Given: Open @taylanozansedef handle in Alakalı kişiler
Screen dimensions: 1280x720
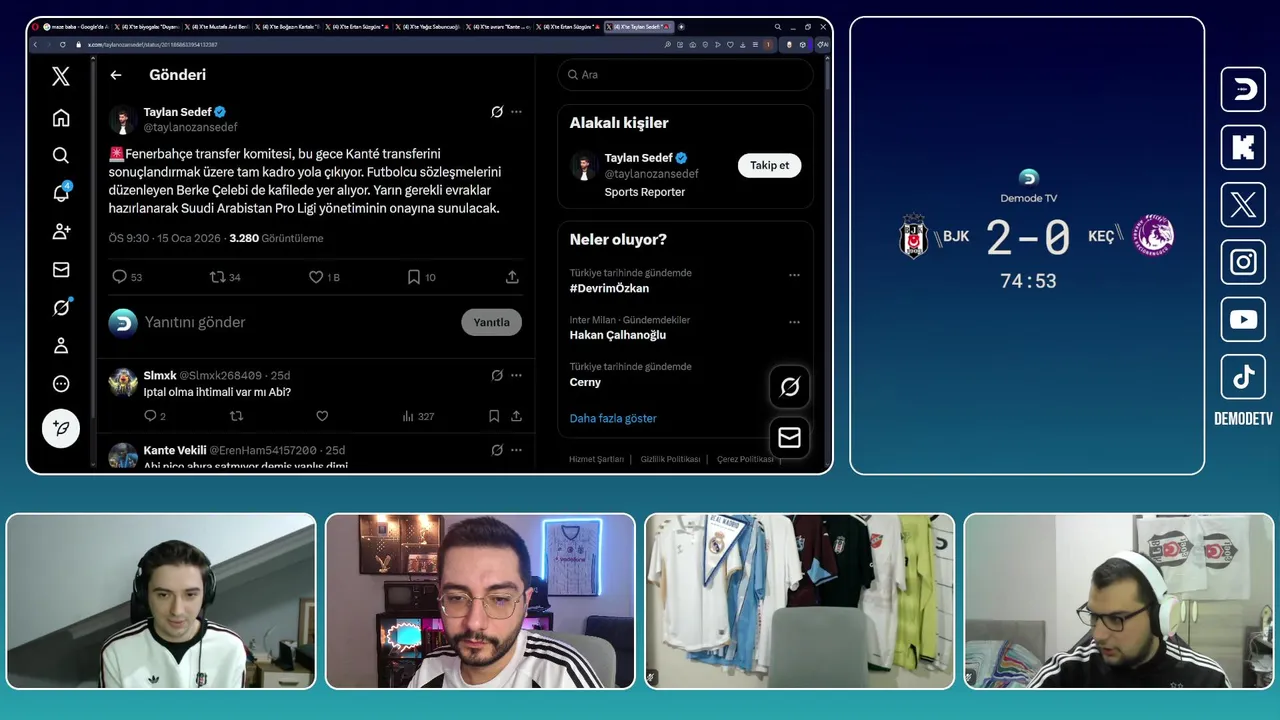Looking at the screenshot, I should coord(651,174).
